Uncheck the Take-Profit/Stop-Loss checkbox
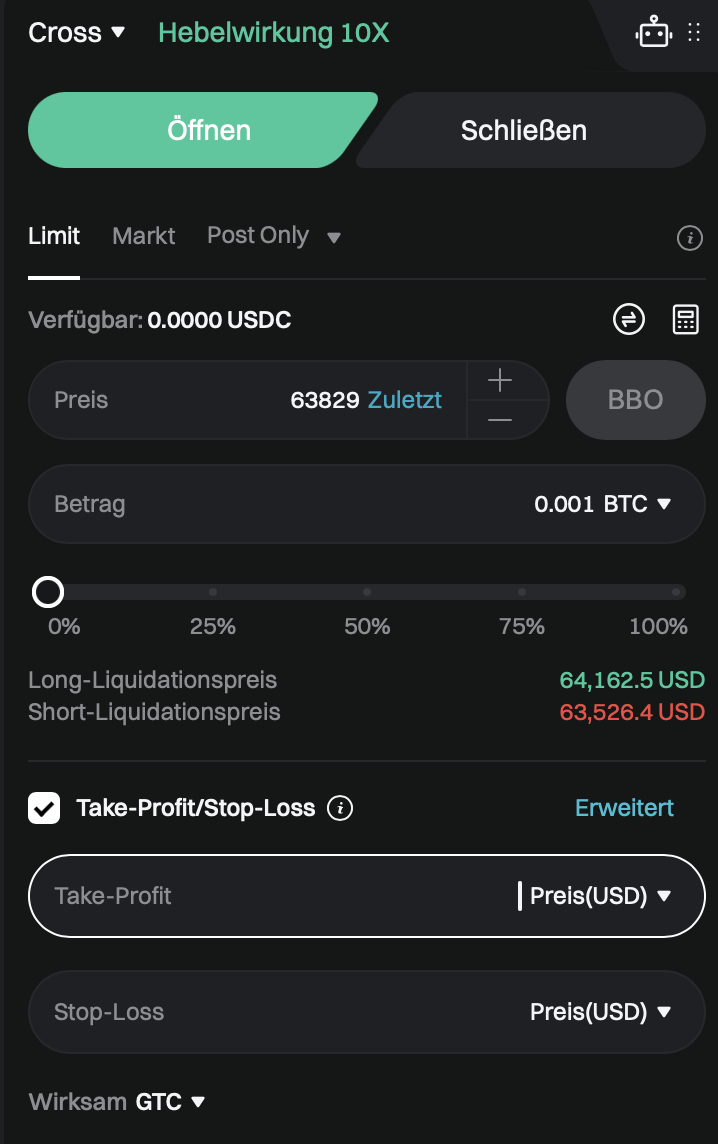This screenshot has height=1144, width=718. tap(44, 808)
